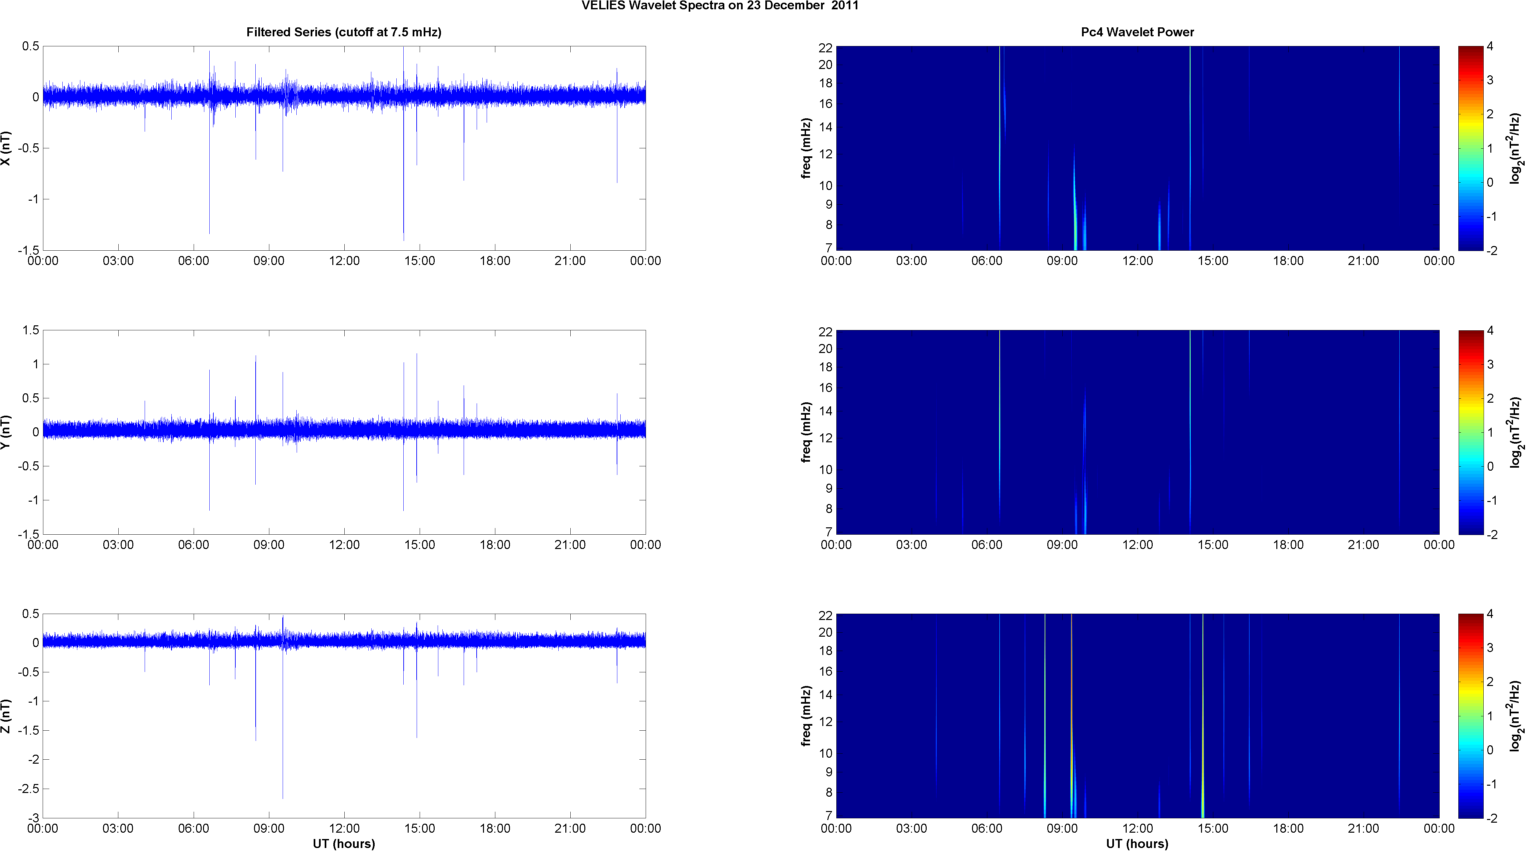This screenshot has width=1526, height=851.
Task: Click inside the bottom Pc4 wavelet spectrogram
Action: tap(1137, 716)
